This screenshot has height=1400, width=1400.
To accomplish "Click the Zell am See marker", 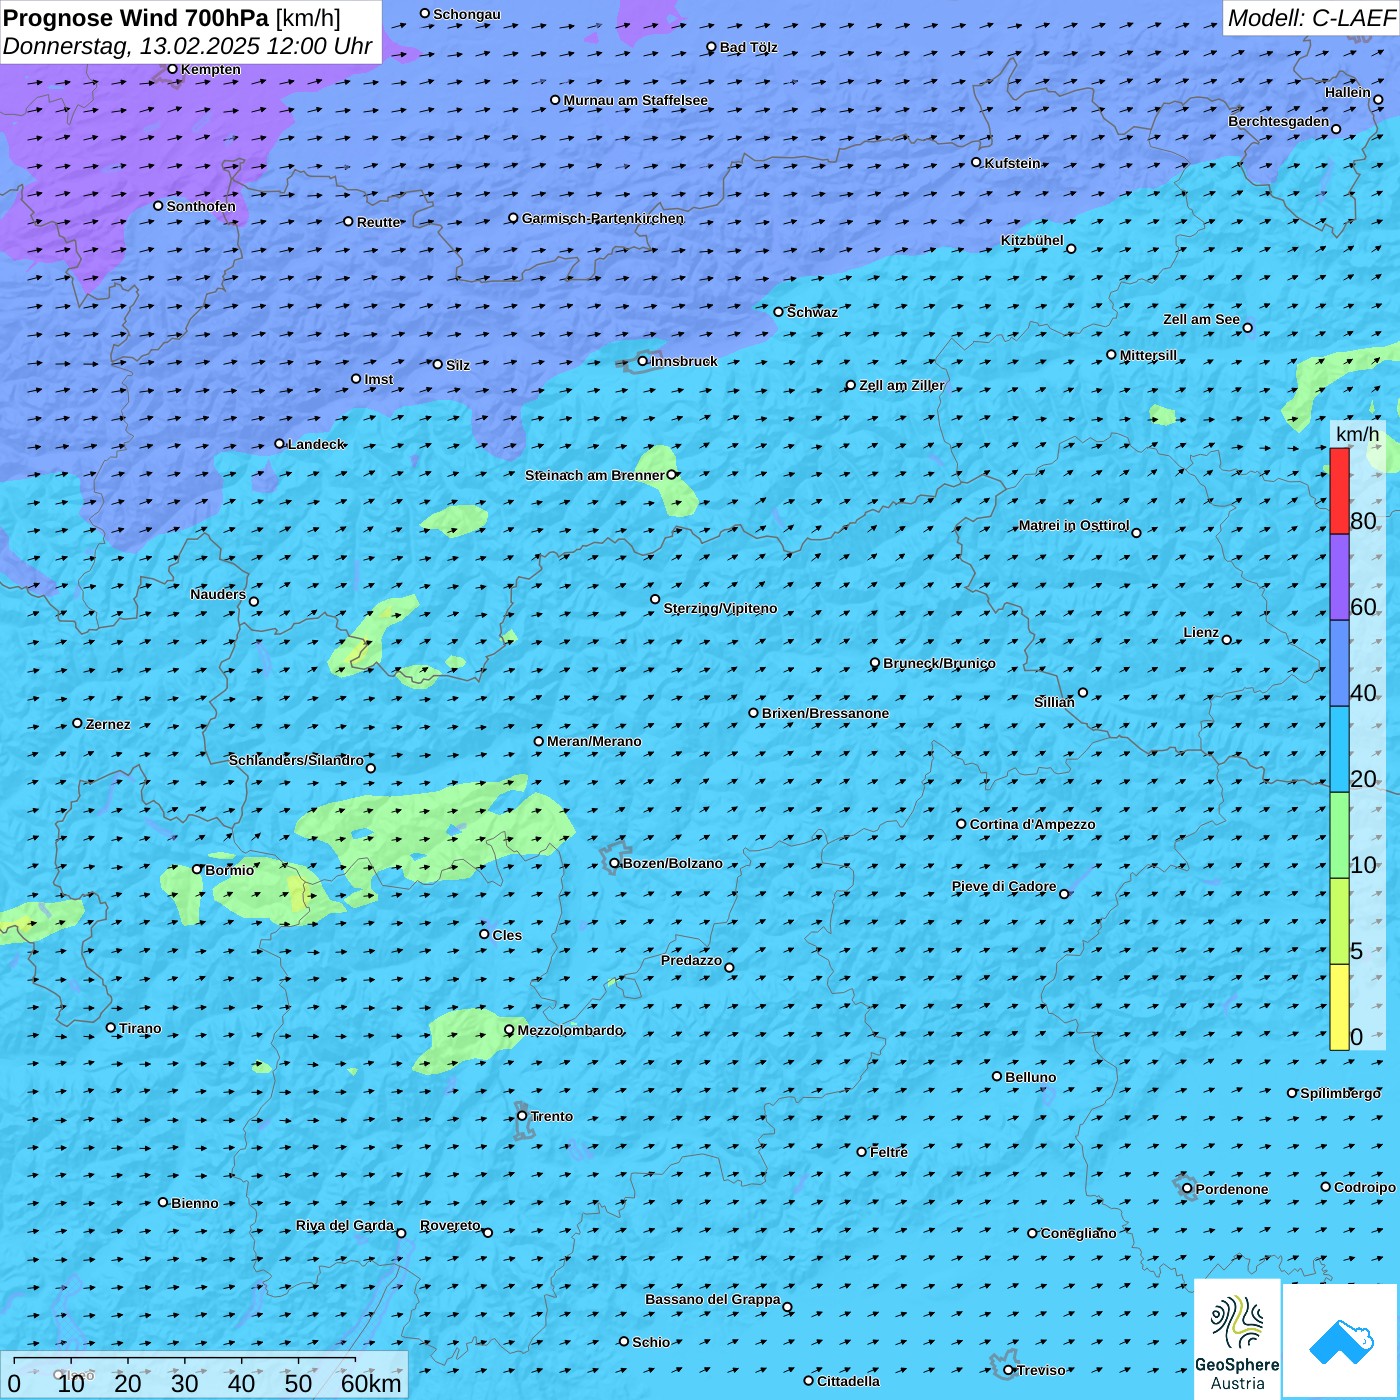I will (x=1247, y=328).
